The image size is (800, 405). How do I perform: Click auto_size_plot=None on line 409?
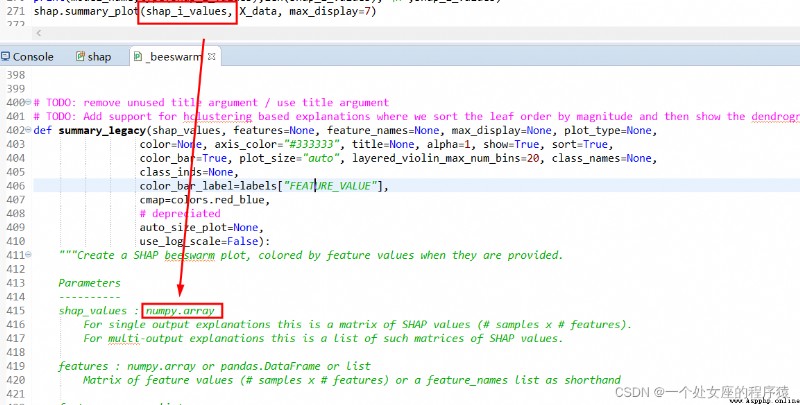click(x=199, y=227)
